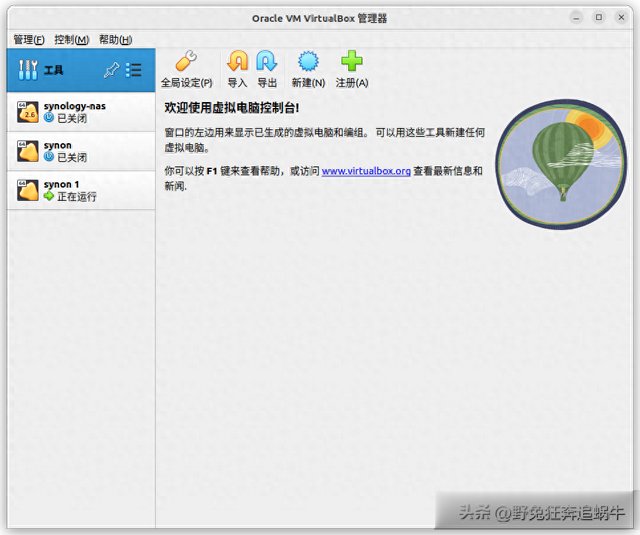
Task: Click the 工具 label text
Action: (53, 70)
